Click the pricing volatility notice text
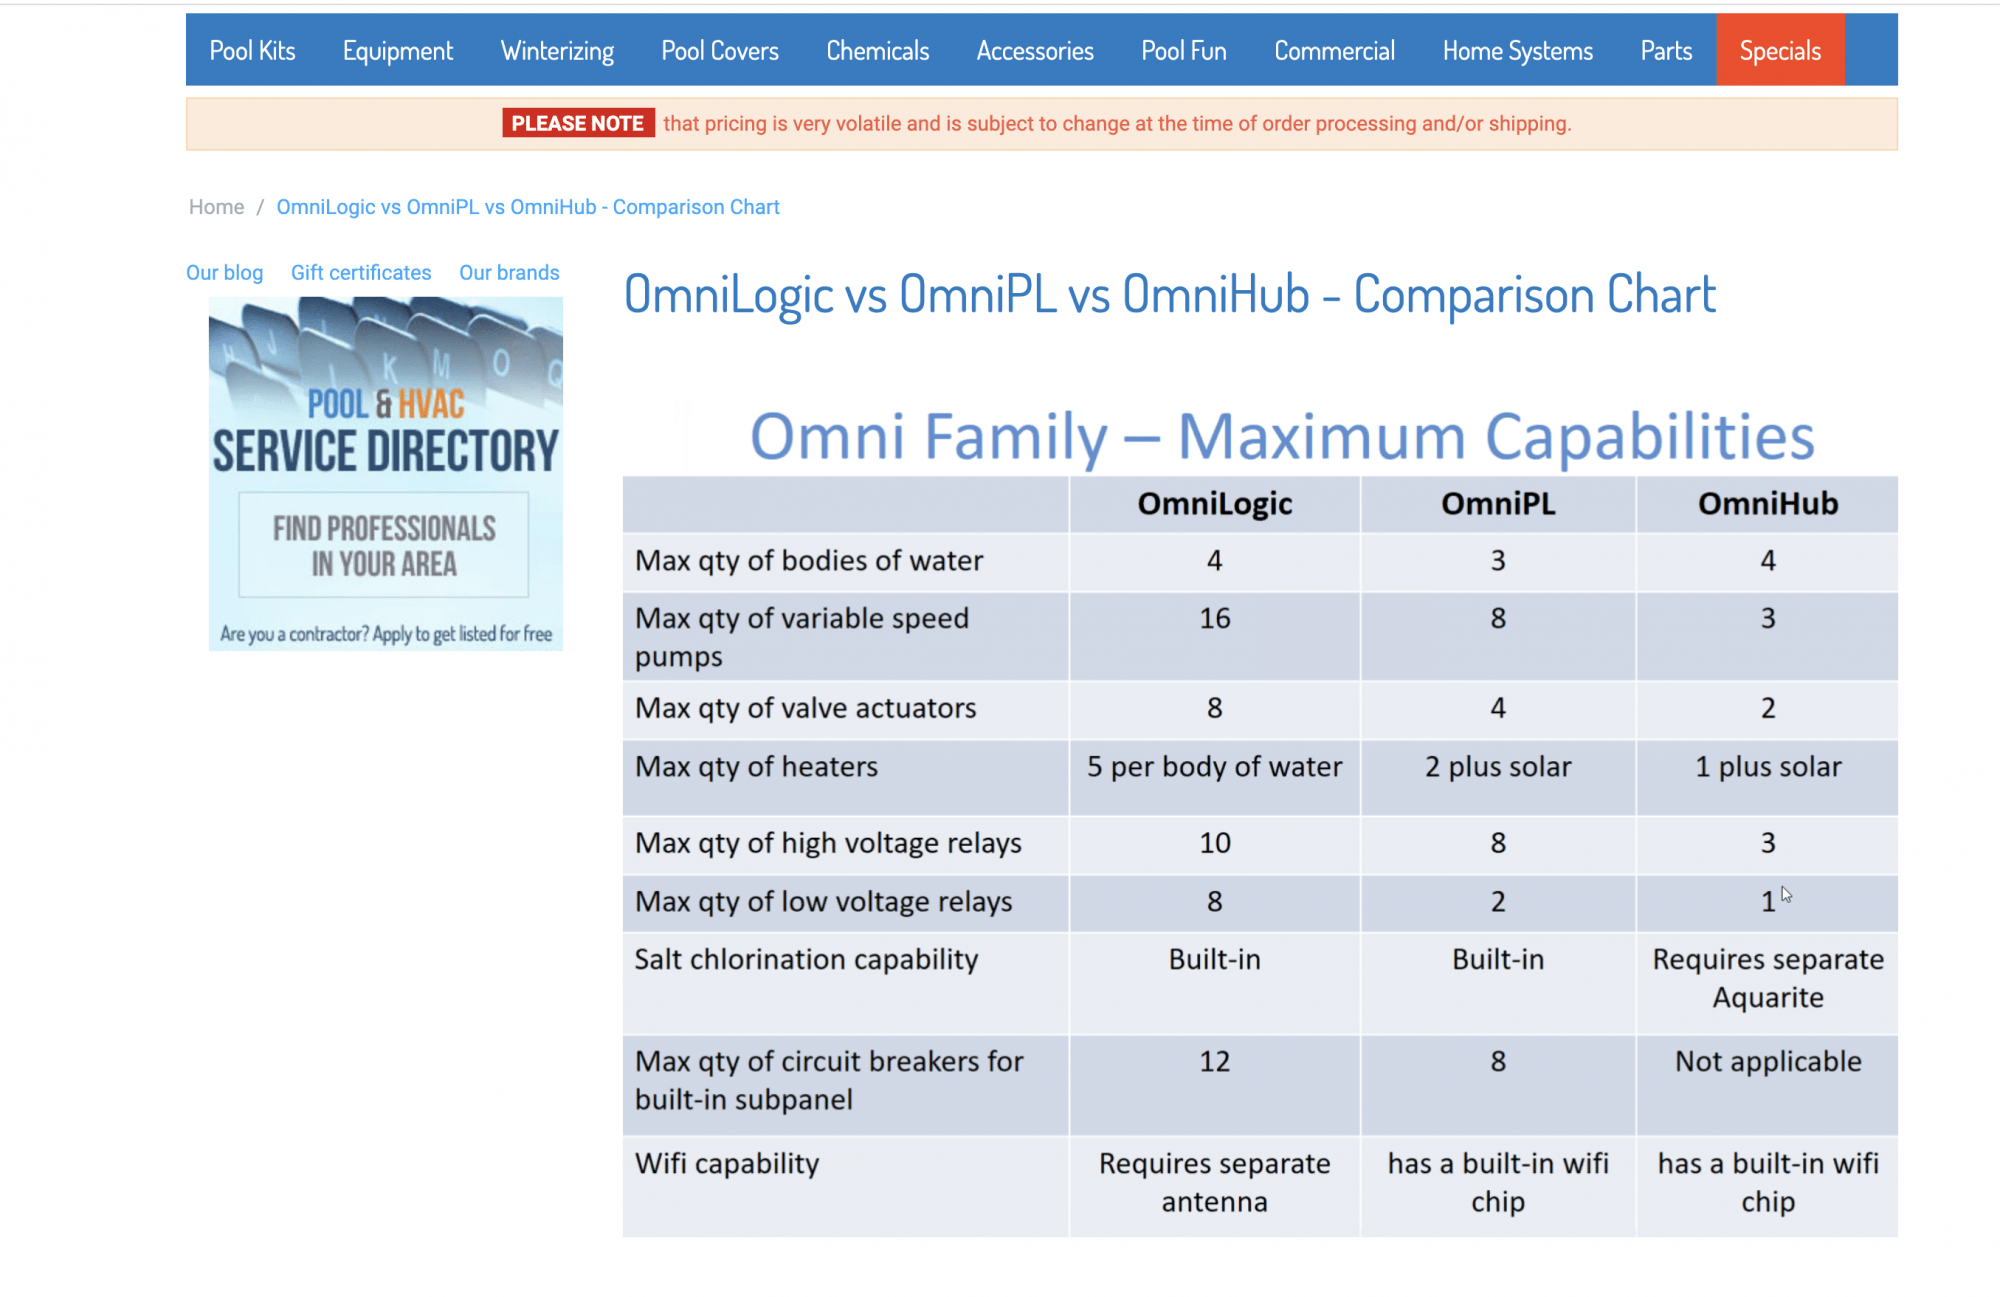2000x1297 pixels. tap(1117, 123)
